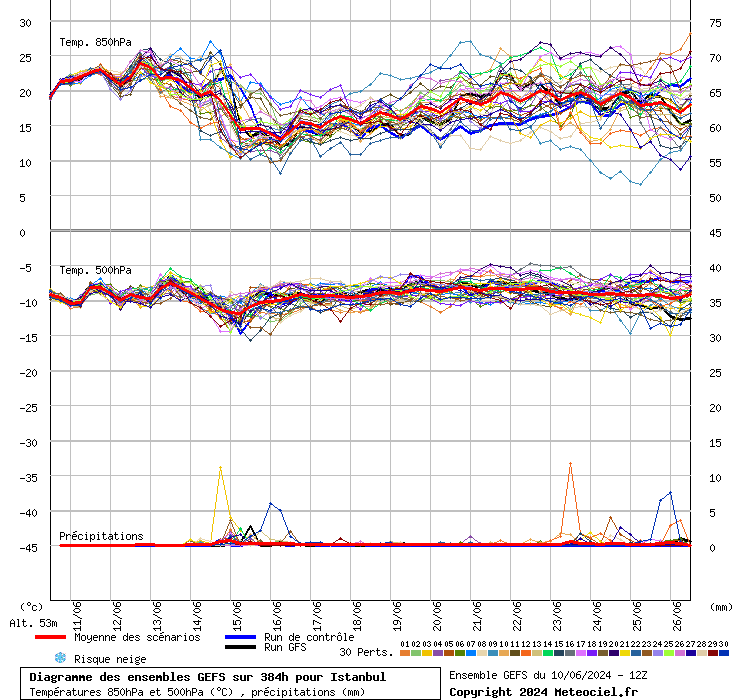Click the 'Temp. 850hPa' chart label
The image size is (740, 700).
click(x=95, y=42)
